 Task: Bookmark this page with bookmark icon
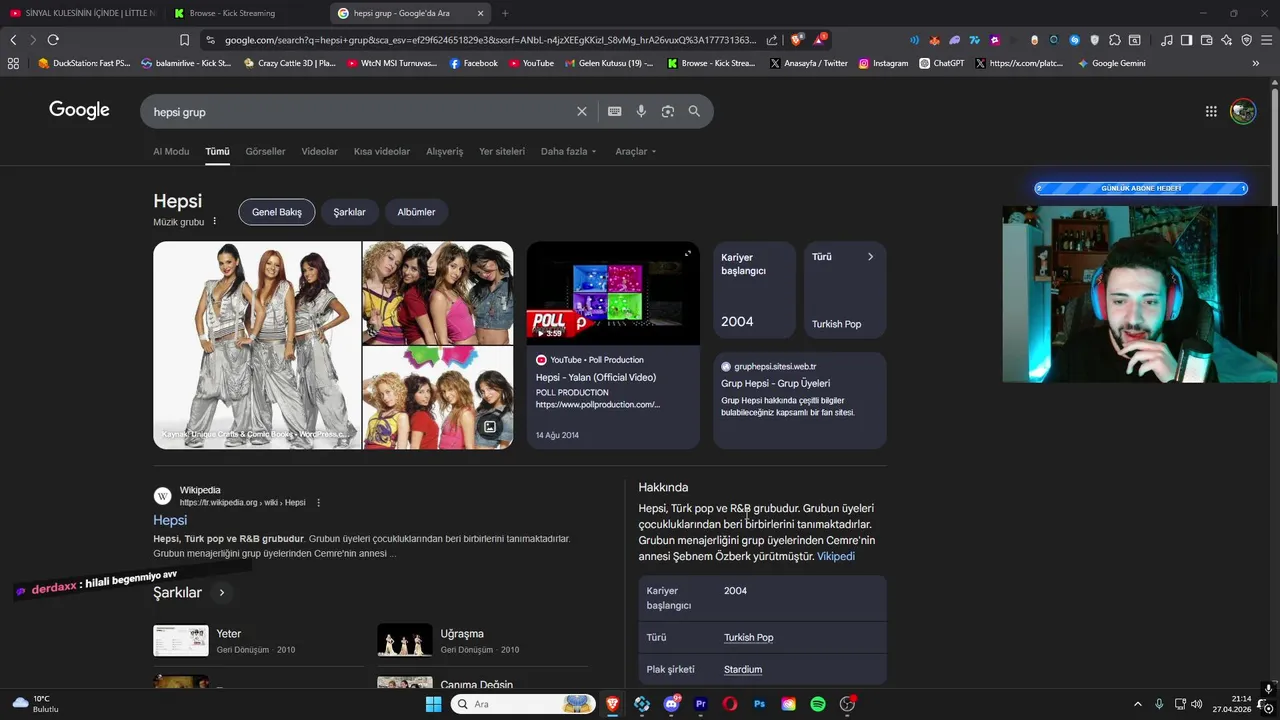click(x=184, y=40)
